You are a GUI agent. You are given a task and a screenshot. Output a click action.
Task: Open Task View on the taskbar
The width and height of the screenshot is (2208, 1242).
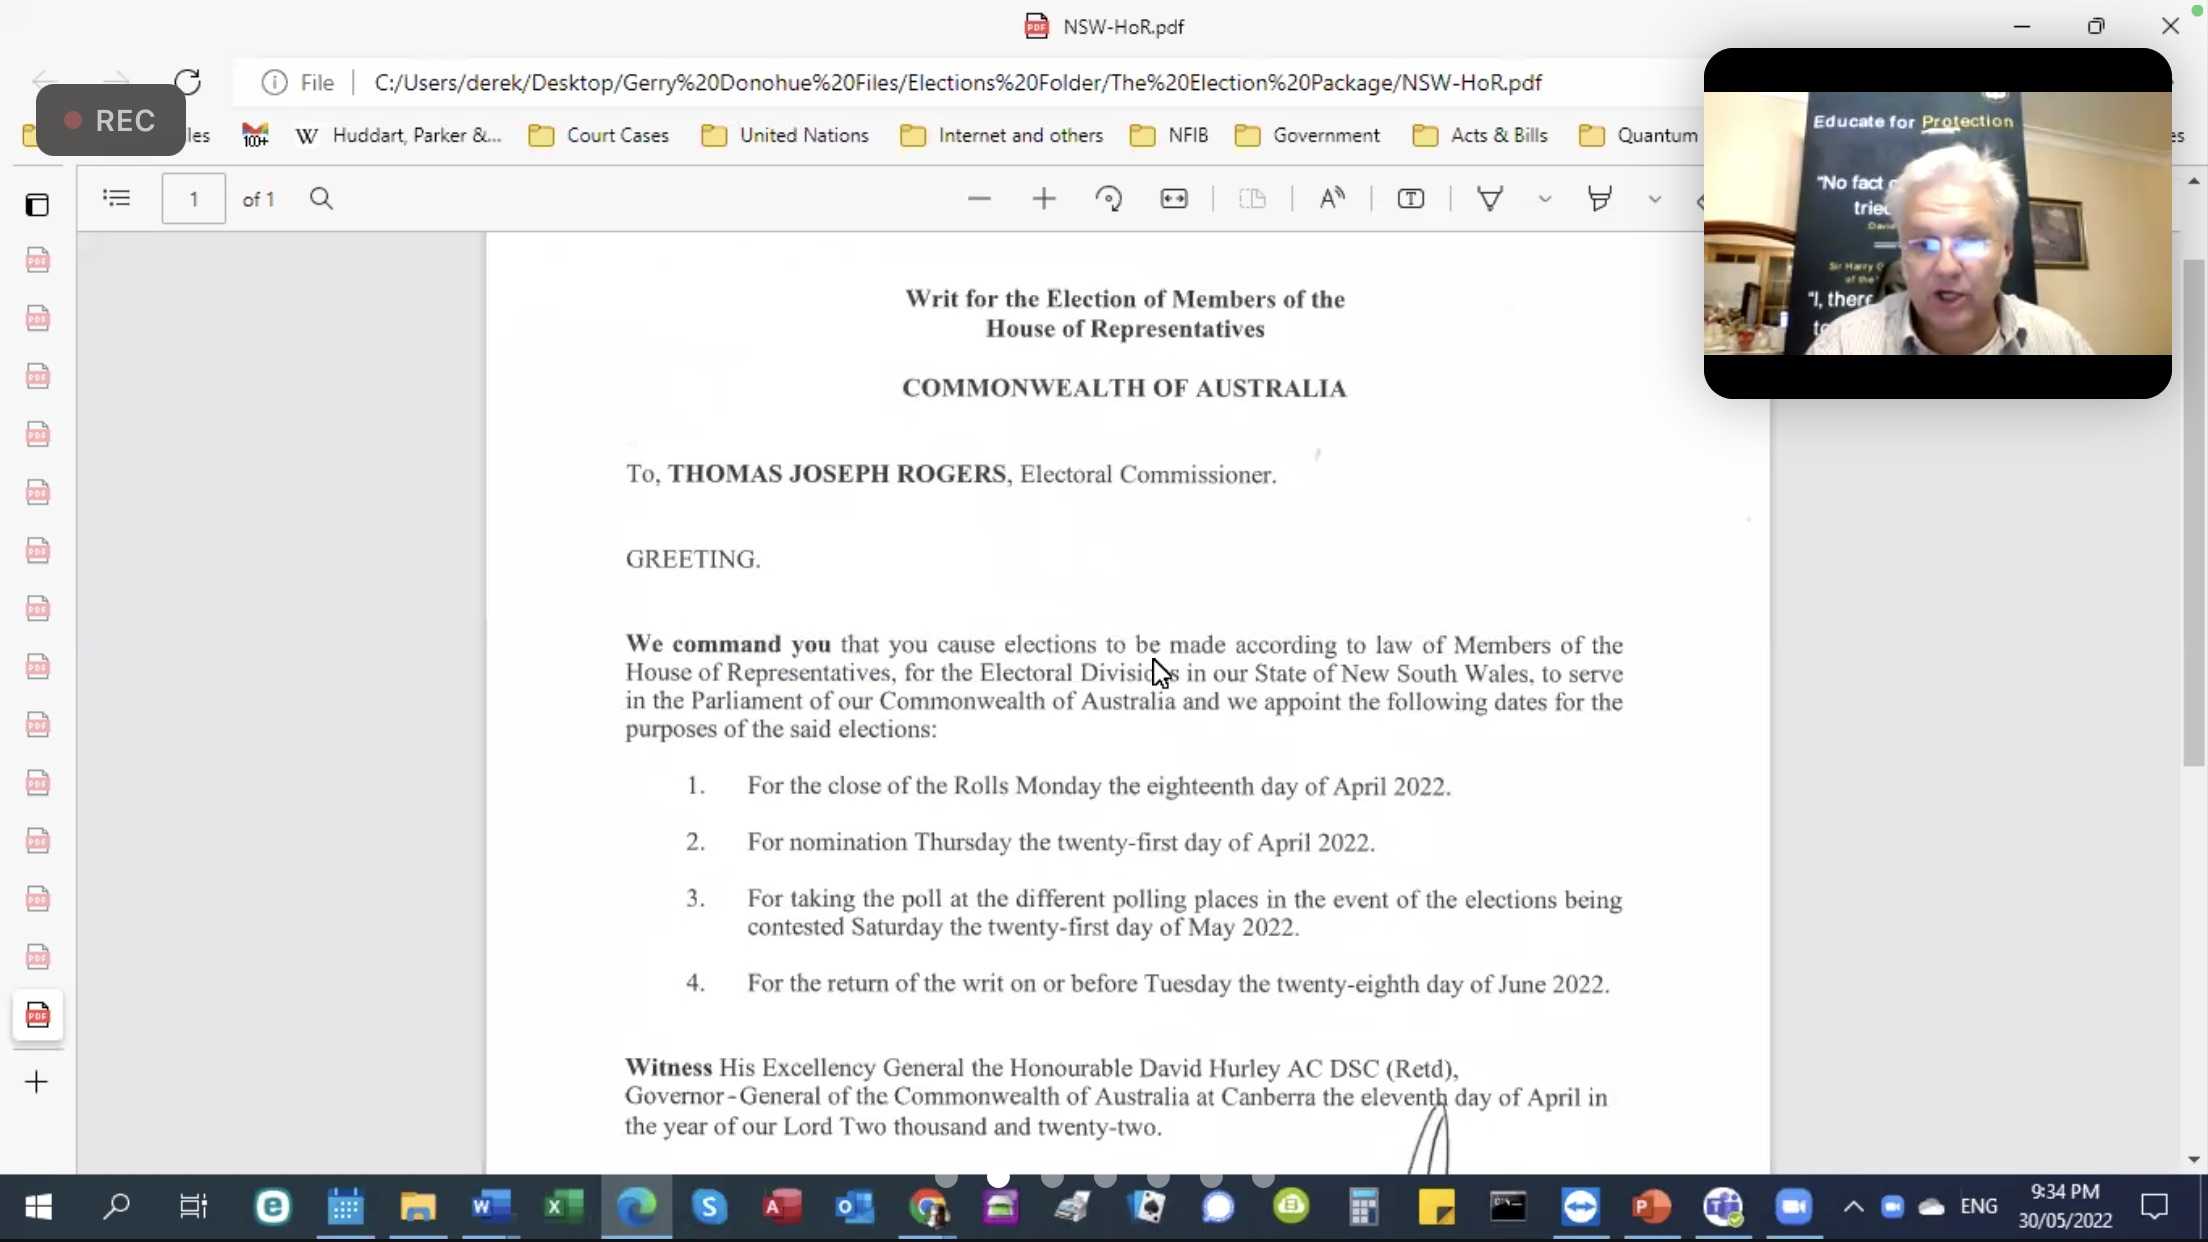click(192, 1208)
